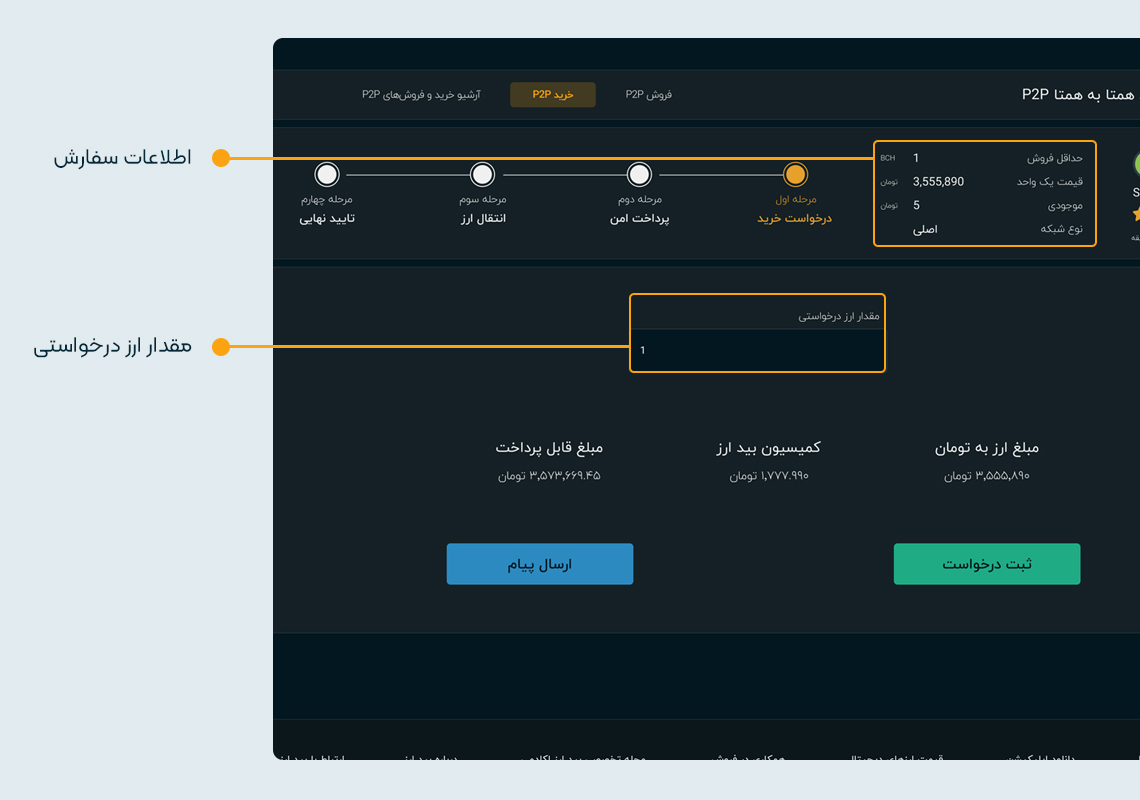
Task: Click the commission value ۱,۷۷۷.۹۹۰ تومان
Action: click(x=768, y=476)
